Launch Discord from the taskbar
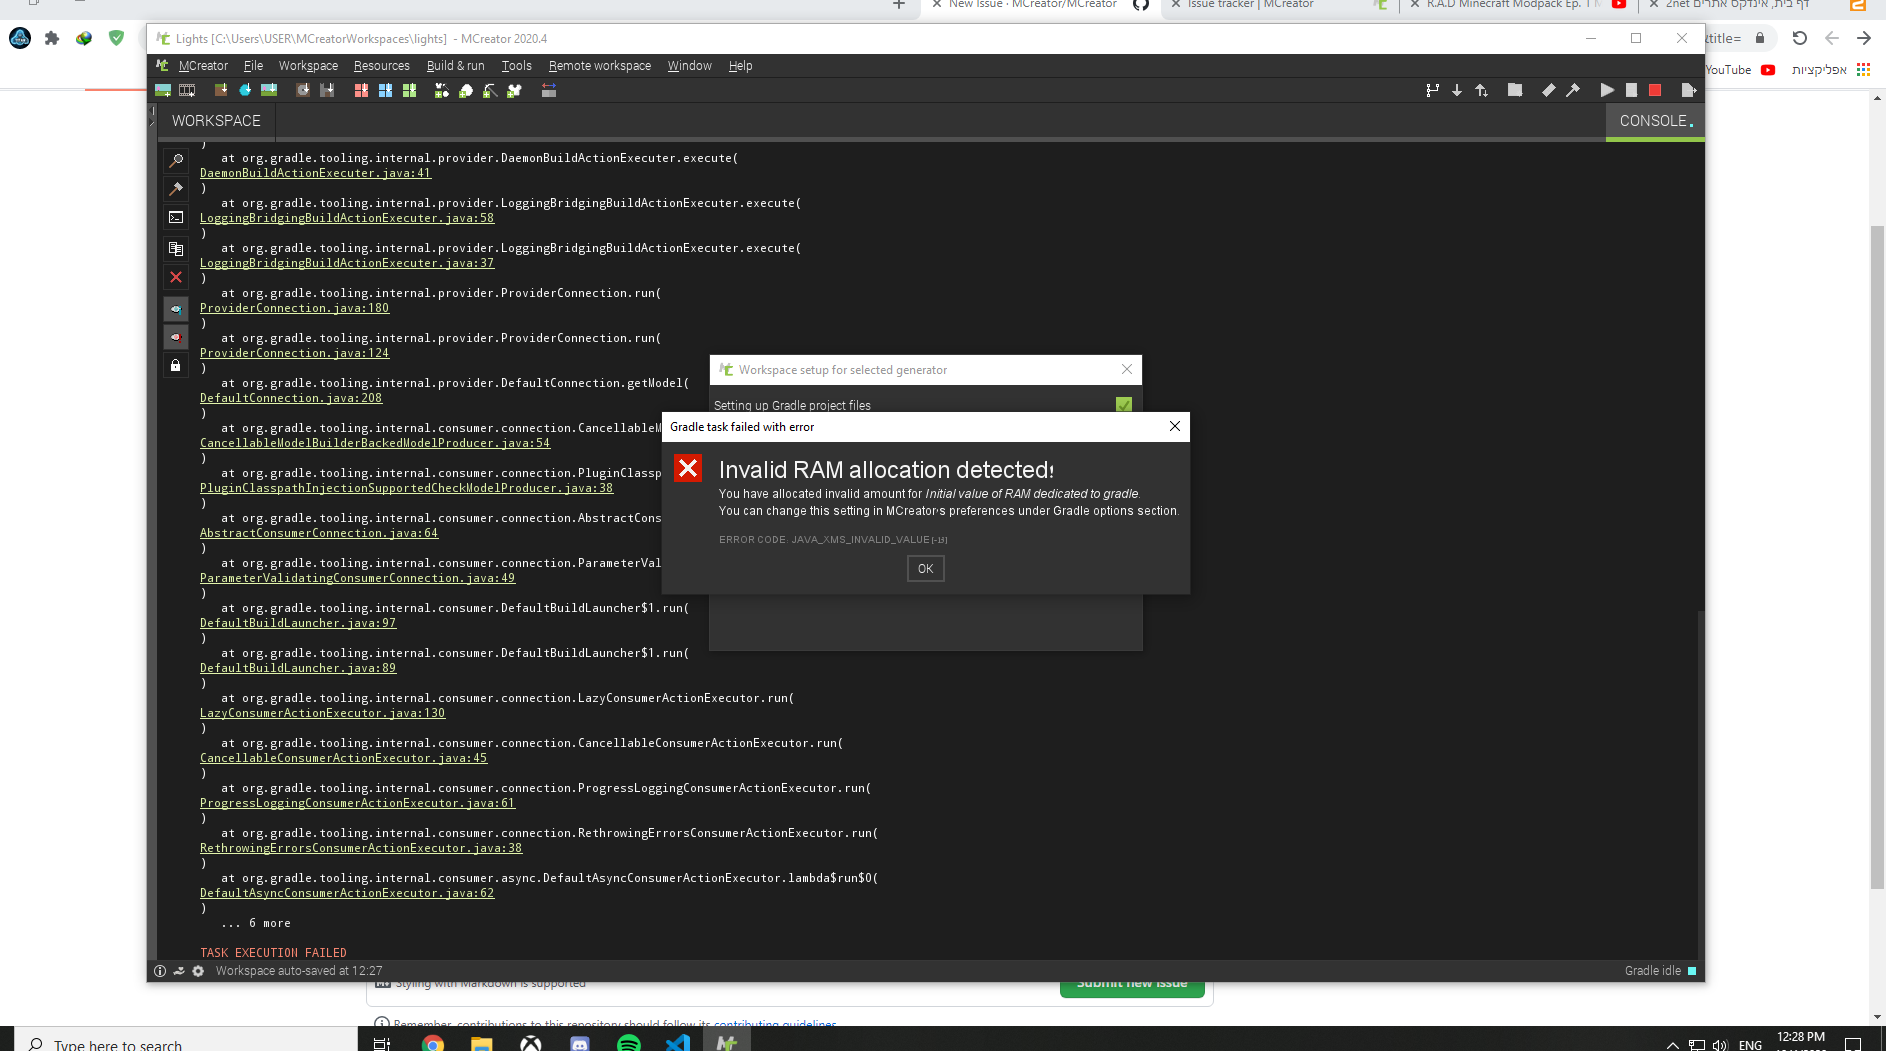Viewport: 1886px width, 1051px height. 580,1043
